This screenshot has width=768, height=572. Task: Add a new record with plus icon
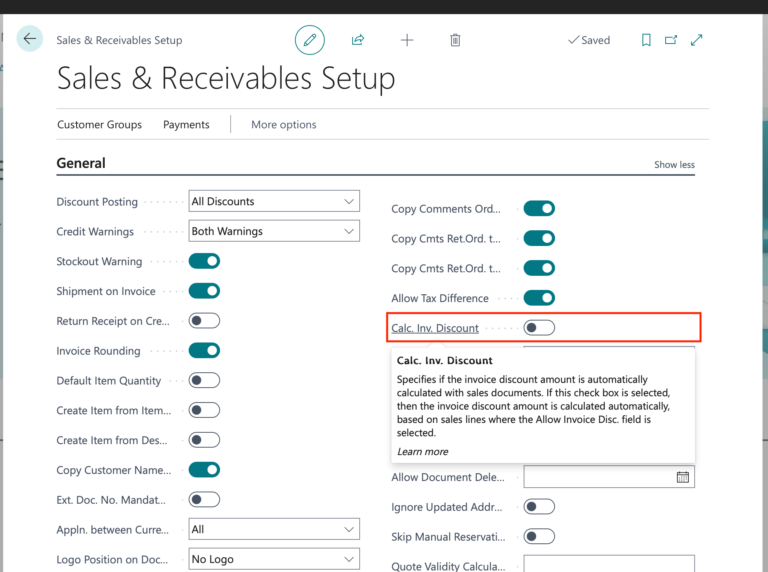click(407, 40)
